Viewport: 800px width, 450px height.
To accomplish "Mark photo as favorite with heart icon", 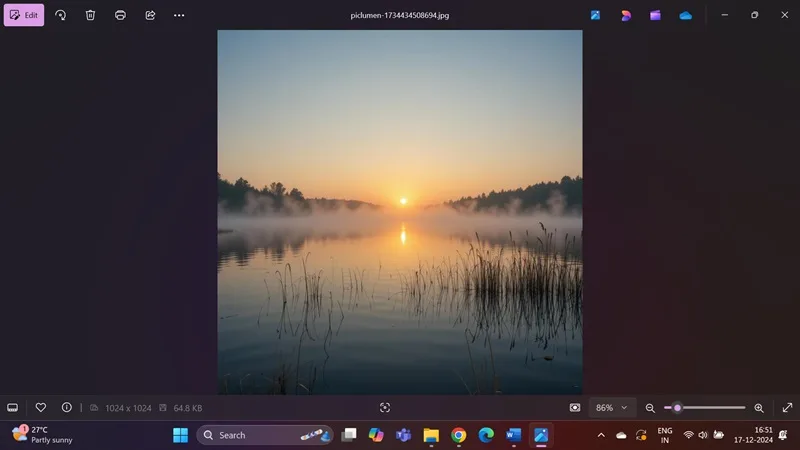I will coord(41,407).
